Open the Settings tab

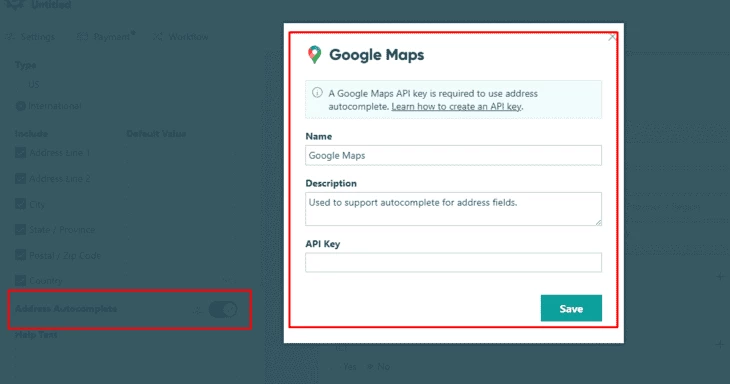(x=30, y=37)
